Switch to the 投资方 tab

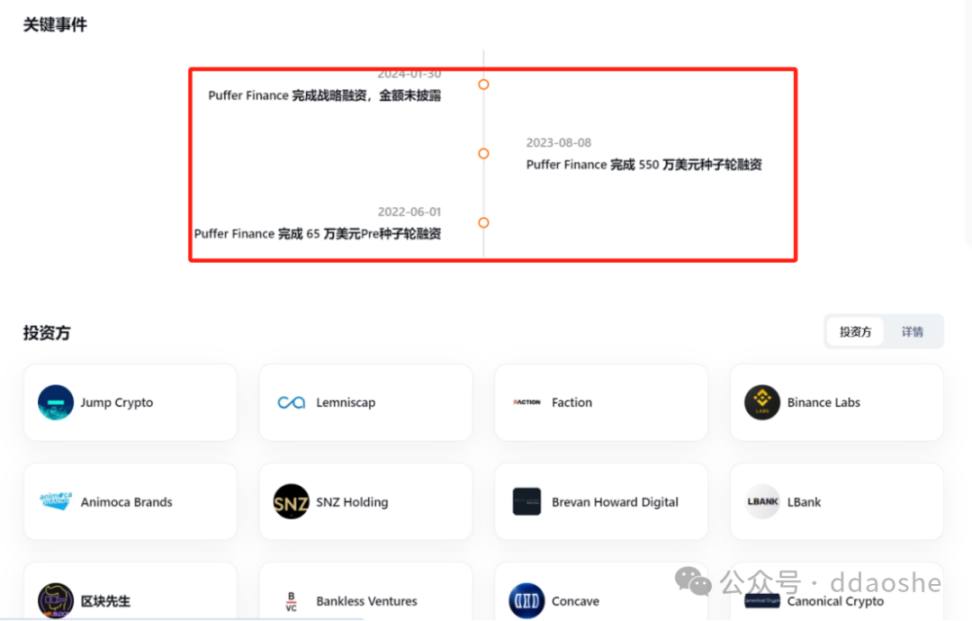point(855,332)
